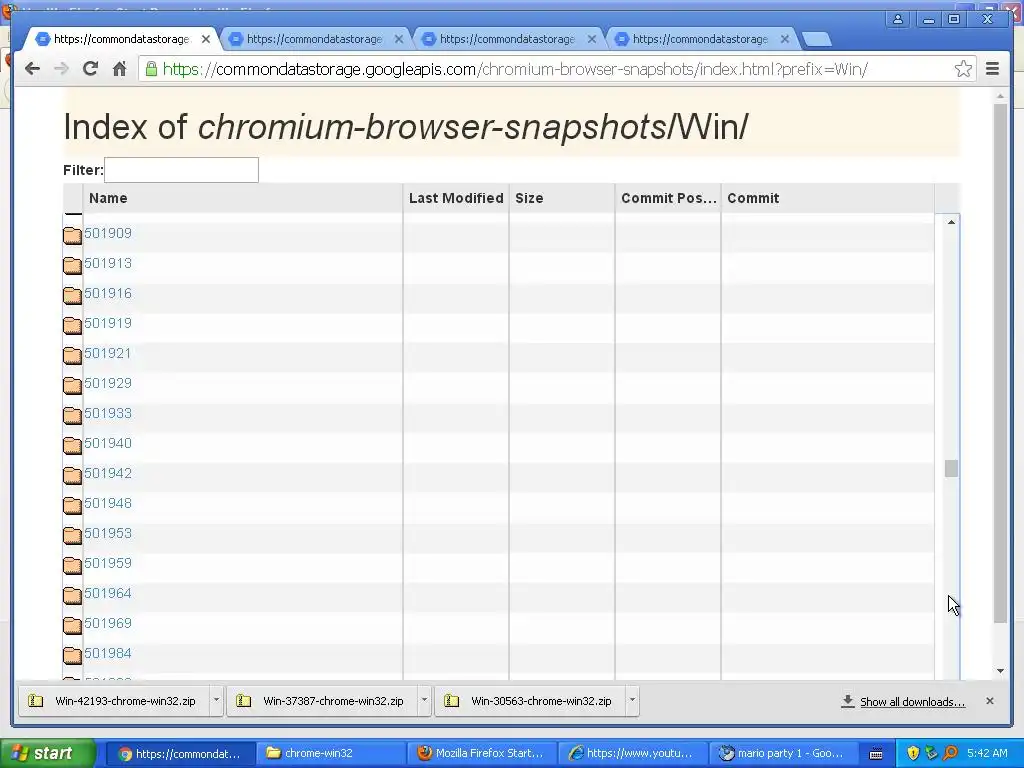The image size is (1024, 768).
Task: Open the user profile icon in title bar
Action: [x=898, y=19]
